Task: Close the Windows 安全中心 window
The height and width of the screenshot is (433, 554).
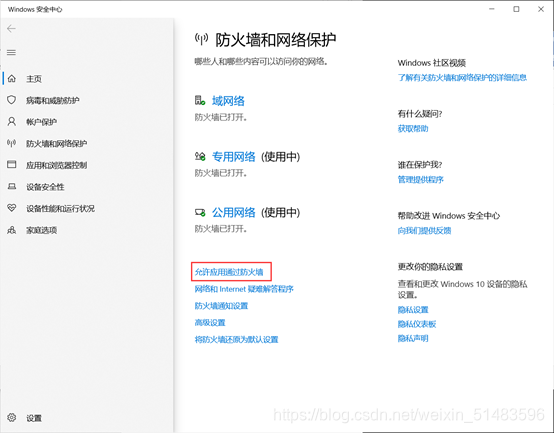Action: tap(541, 9)
